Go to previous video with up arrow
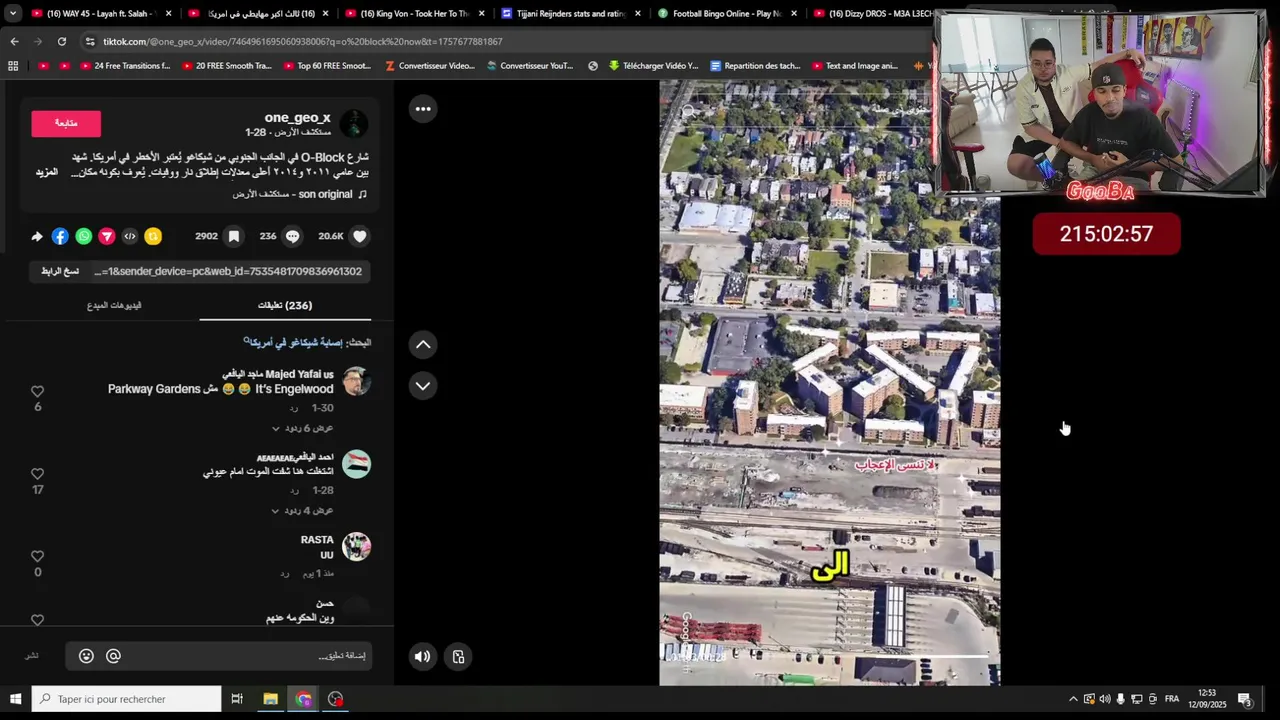Image resolution: width=1280 pixels, height=720 pixels. [423, 345]
